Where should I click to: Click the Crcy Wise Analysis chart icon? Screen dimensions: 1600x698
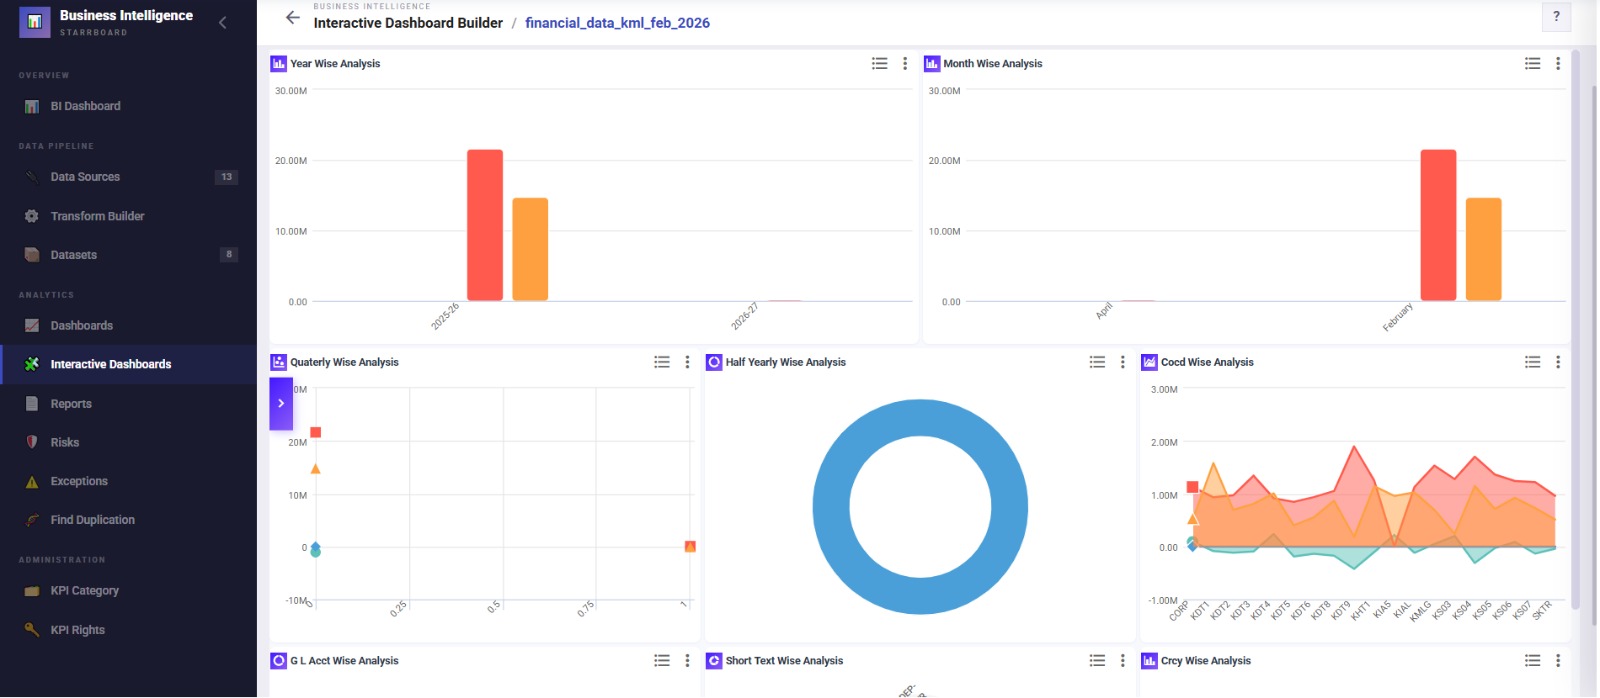[x=1150, y=660]
